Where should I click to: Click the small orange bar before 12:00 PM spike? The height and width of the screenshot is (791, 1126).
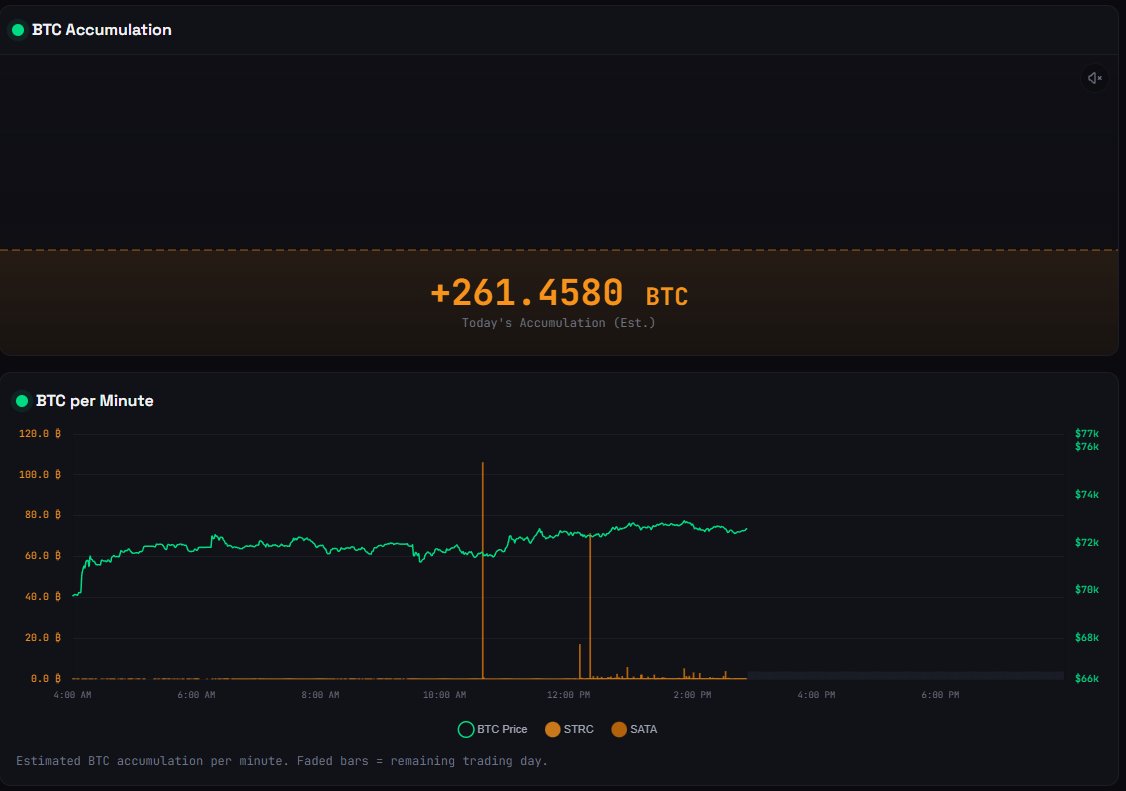coord(580,662)
